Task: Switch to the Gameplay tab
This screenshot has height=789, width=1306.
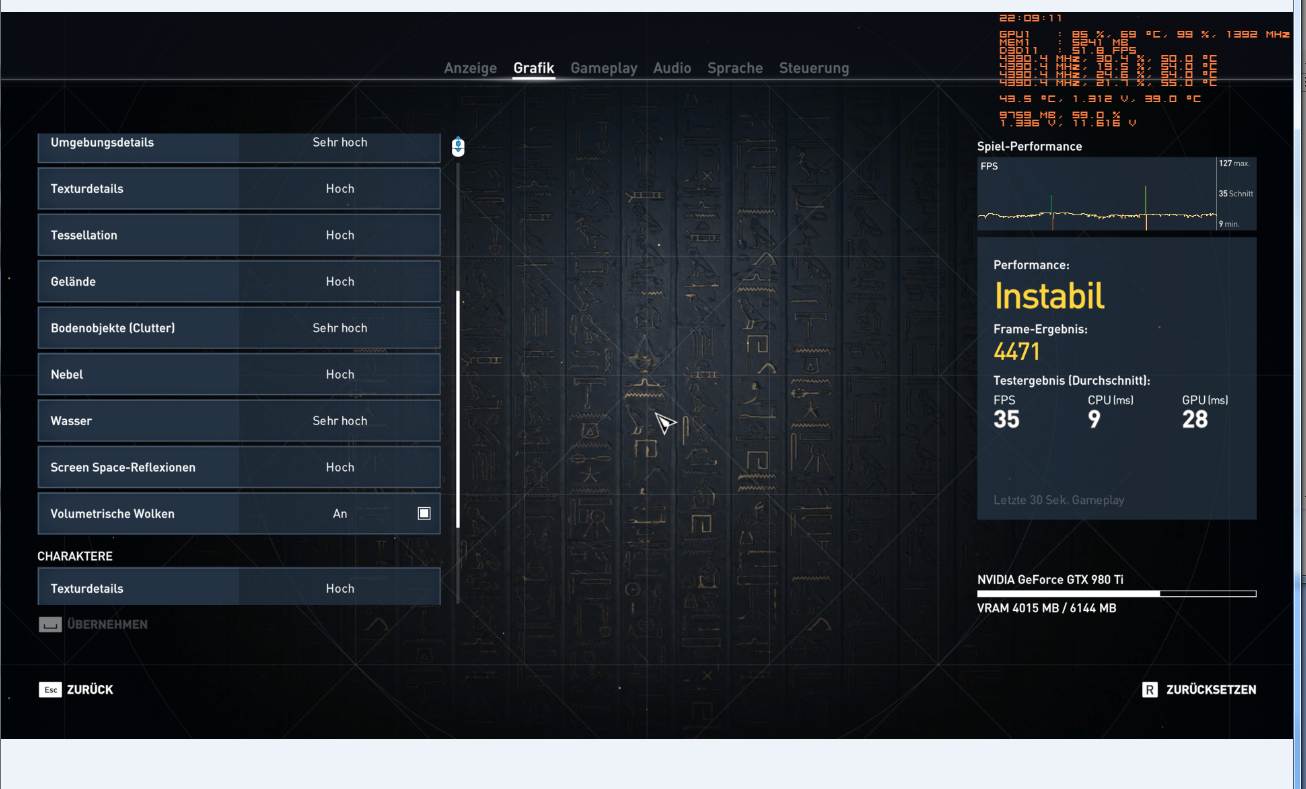Action: [603, 68]
